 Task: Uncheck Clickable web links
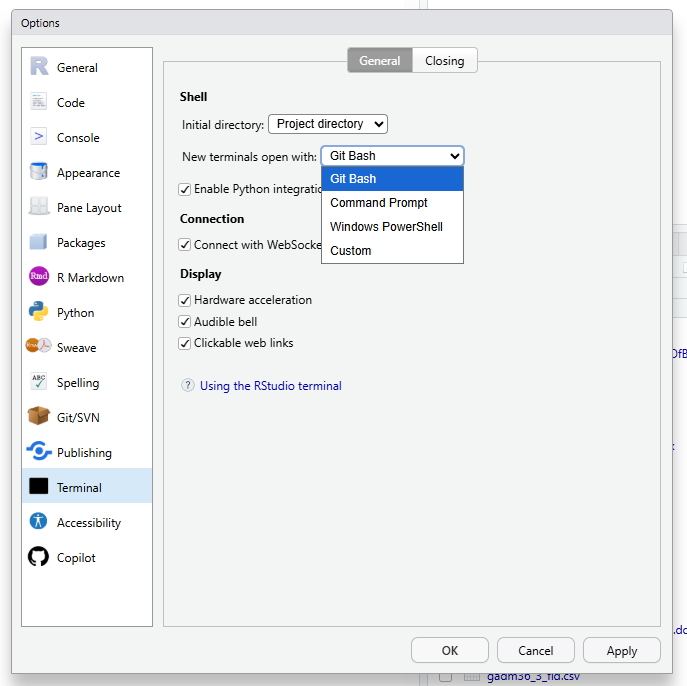(185, 343)
